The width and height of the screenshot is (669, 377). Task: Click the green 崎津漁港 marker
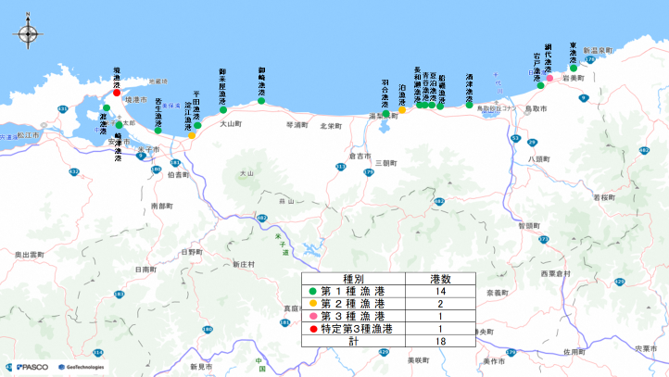point(119,125)
